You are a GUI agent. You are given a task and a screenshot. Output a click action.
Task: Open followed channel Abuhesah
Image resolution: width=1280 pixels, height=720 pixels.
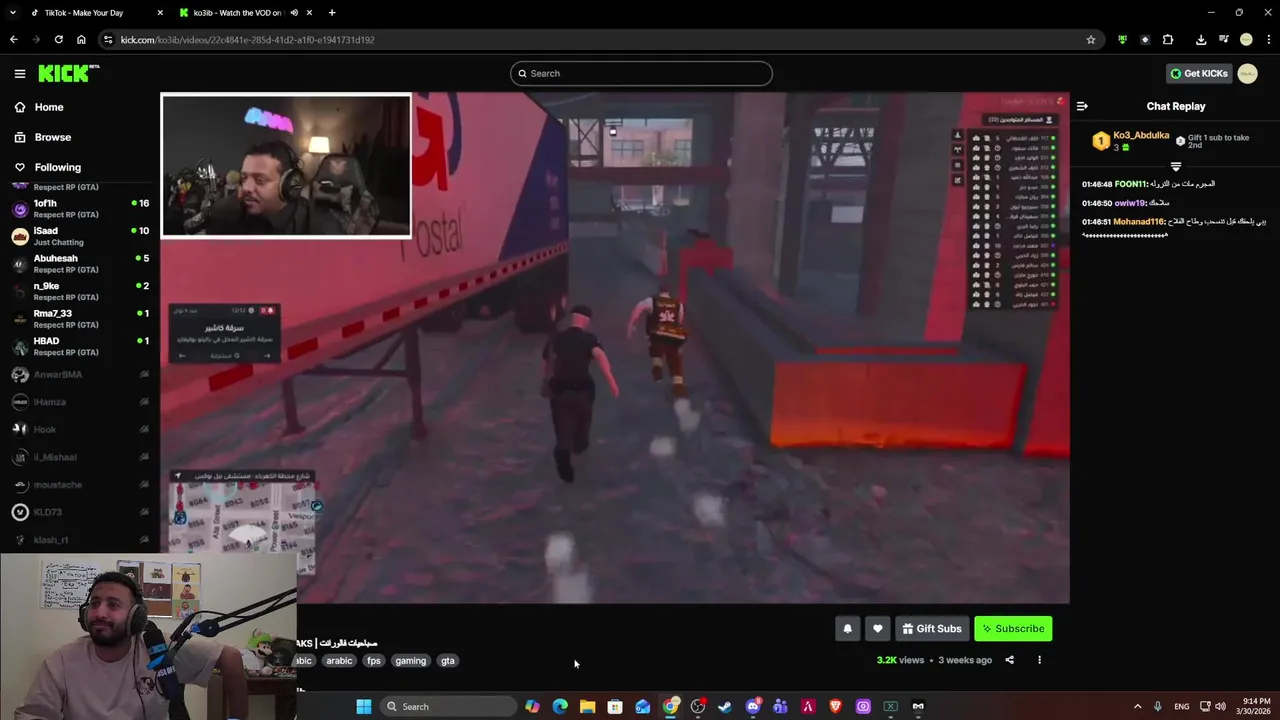pos(80,264)
